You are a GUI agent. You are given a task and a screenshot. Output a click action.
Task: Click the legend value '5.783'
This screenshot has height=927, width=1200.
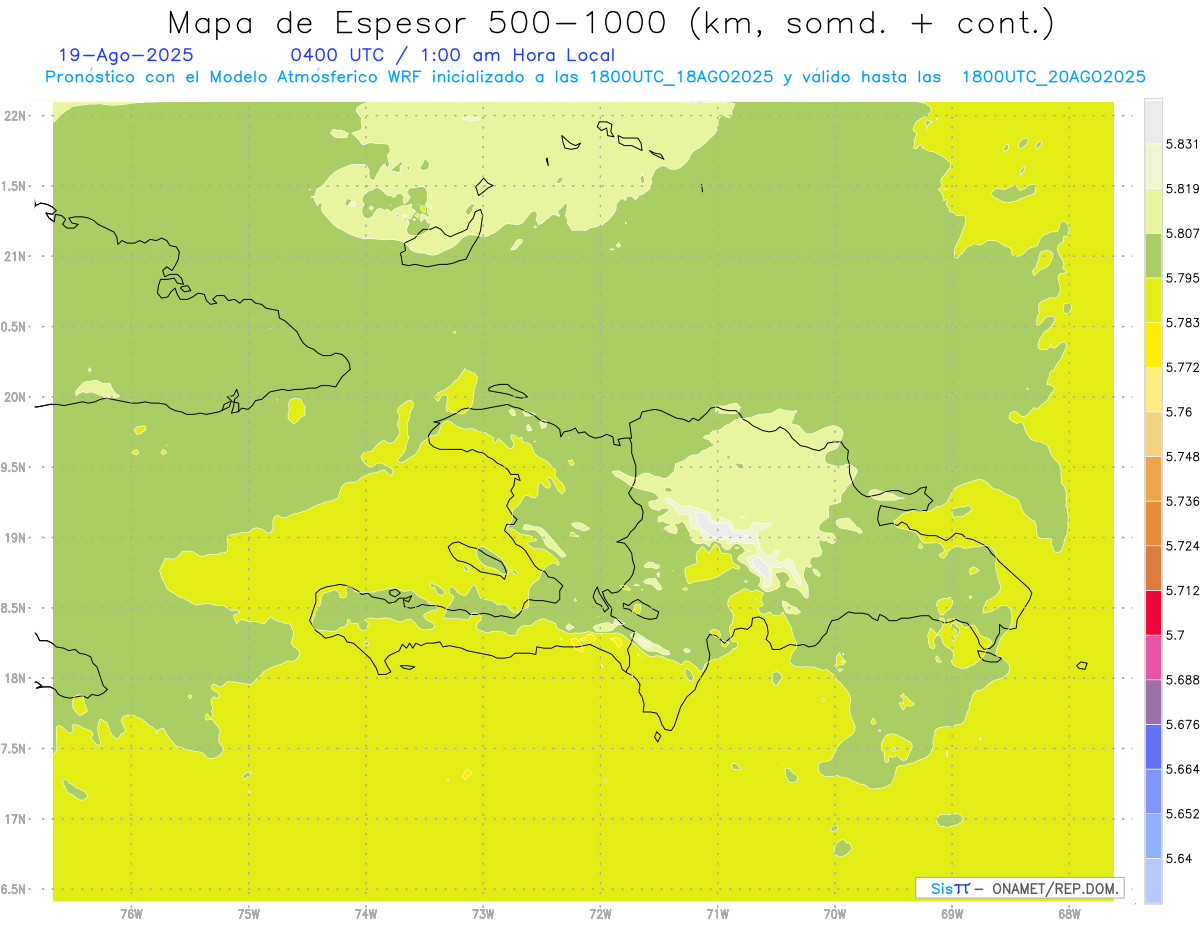tap(1182, 323)
